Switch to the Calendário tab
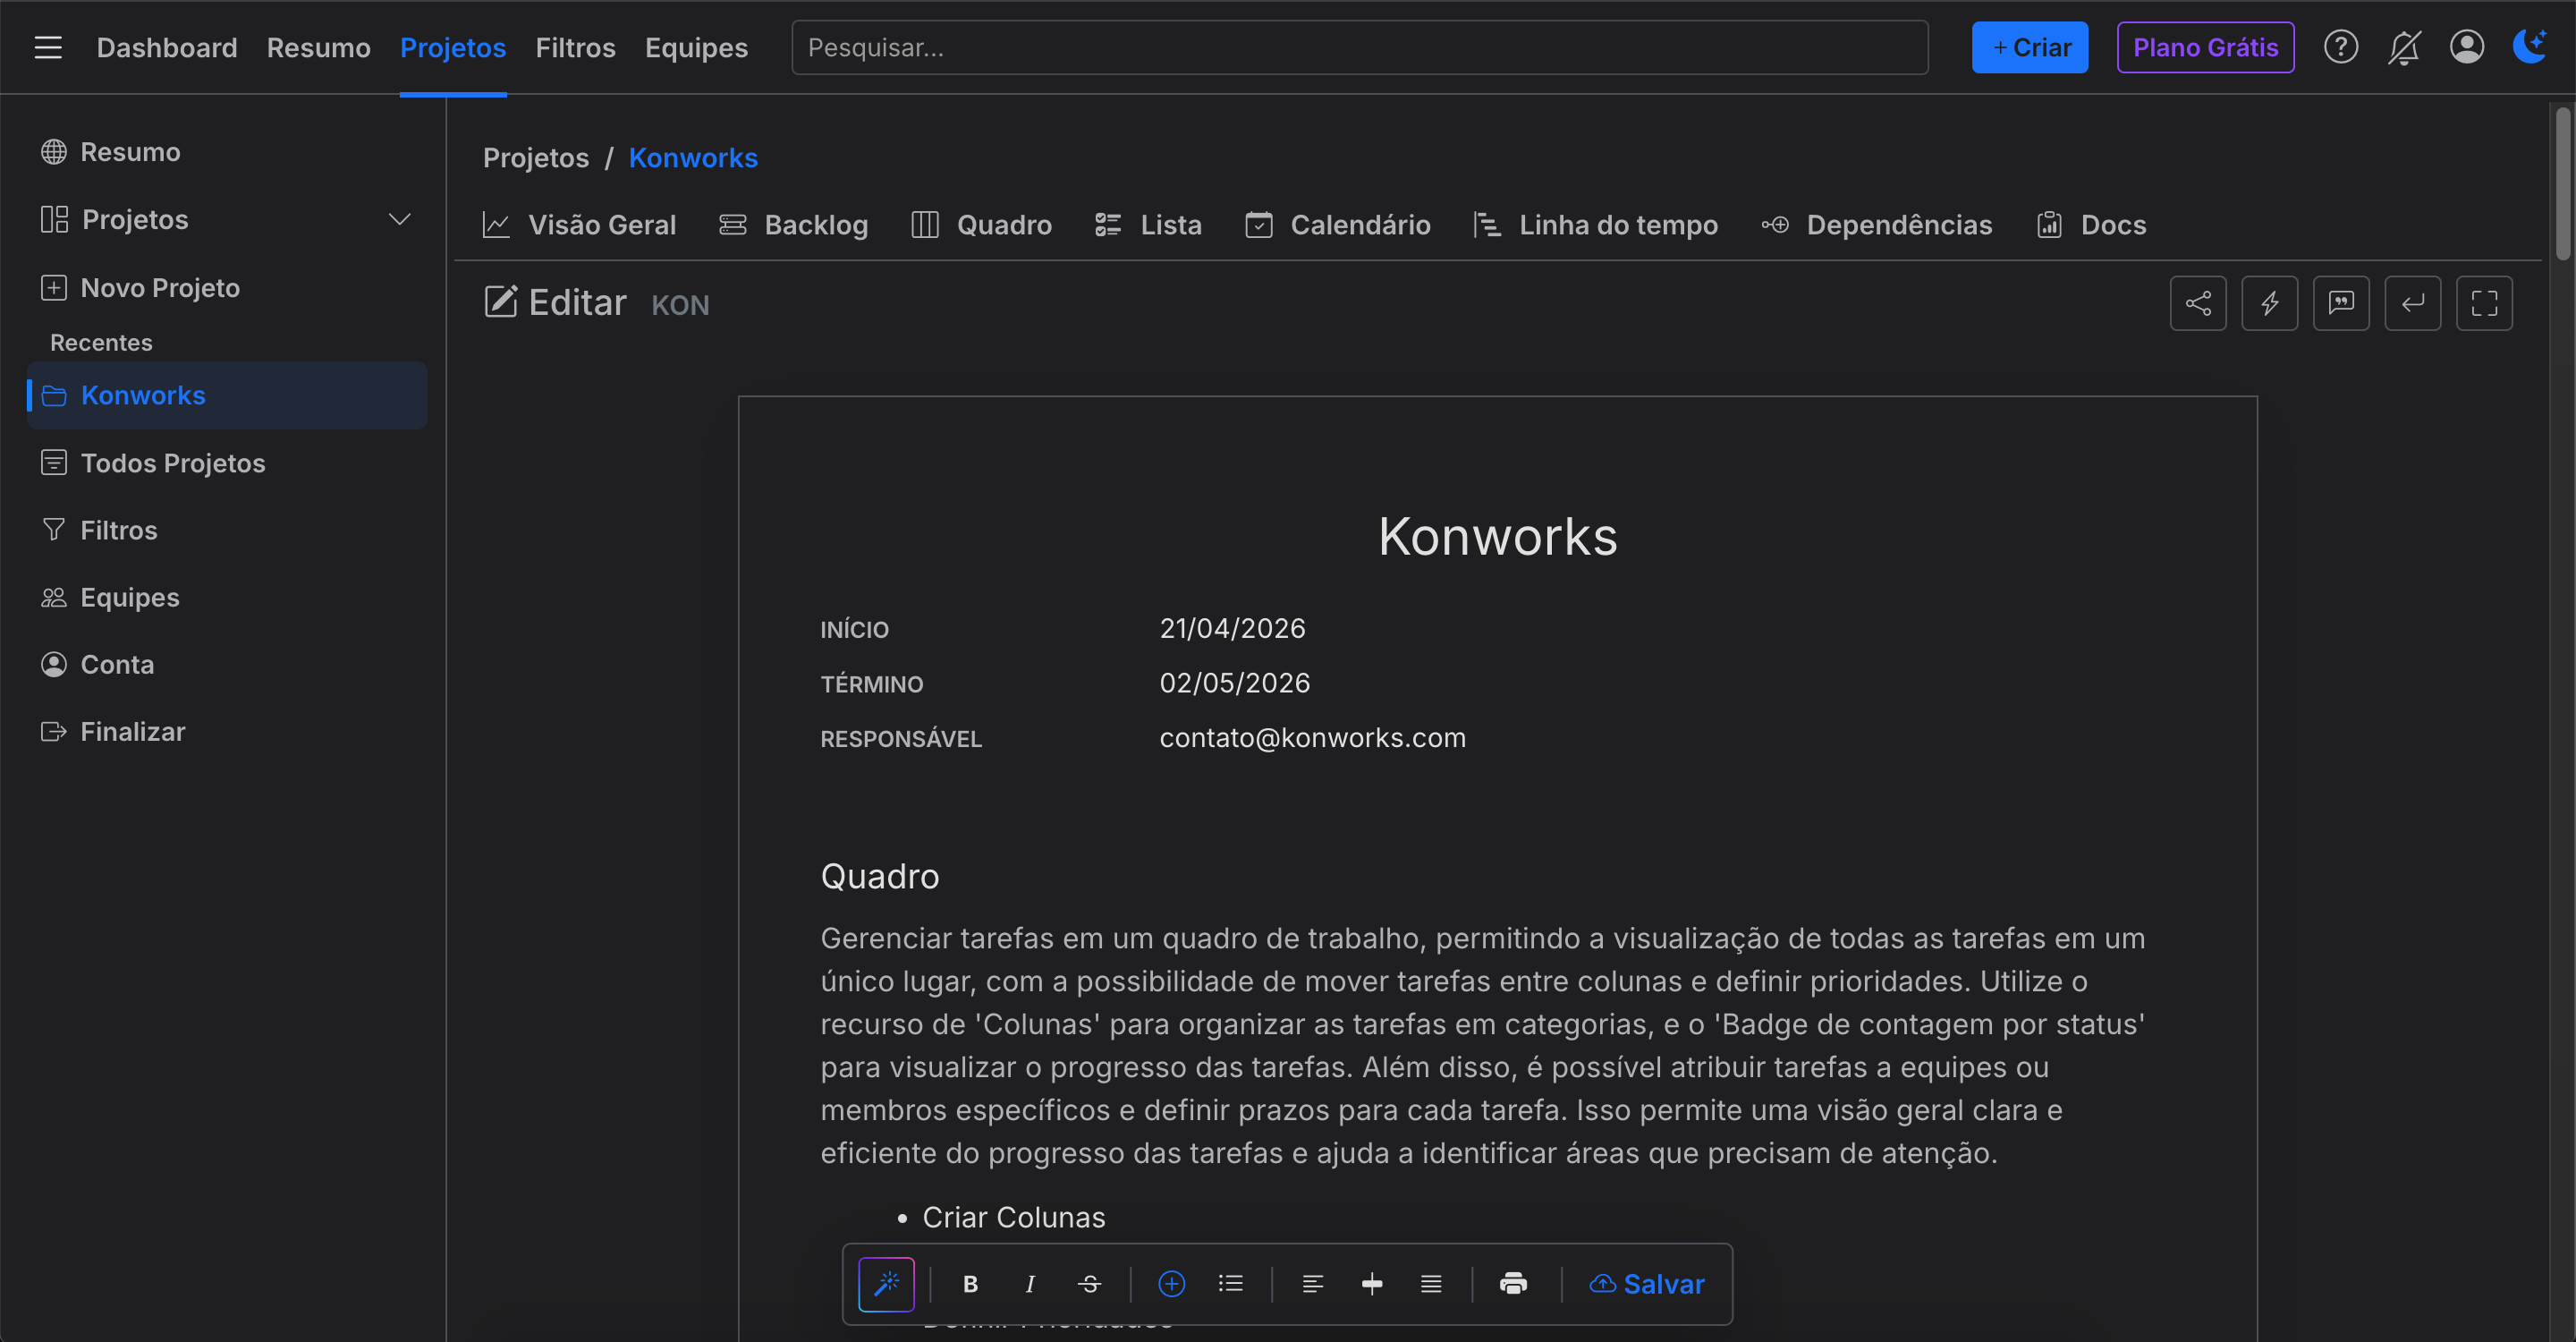This screenshot has height=1342, width=2576. [x=1338, y=225]
